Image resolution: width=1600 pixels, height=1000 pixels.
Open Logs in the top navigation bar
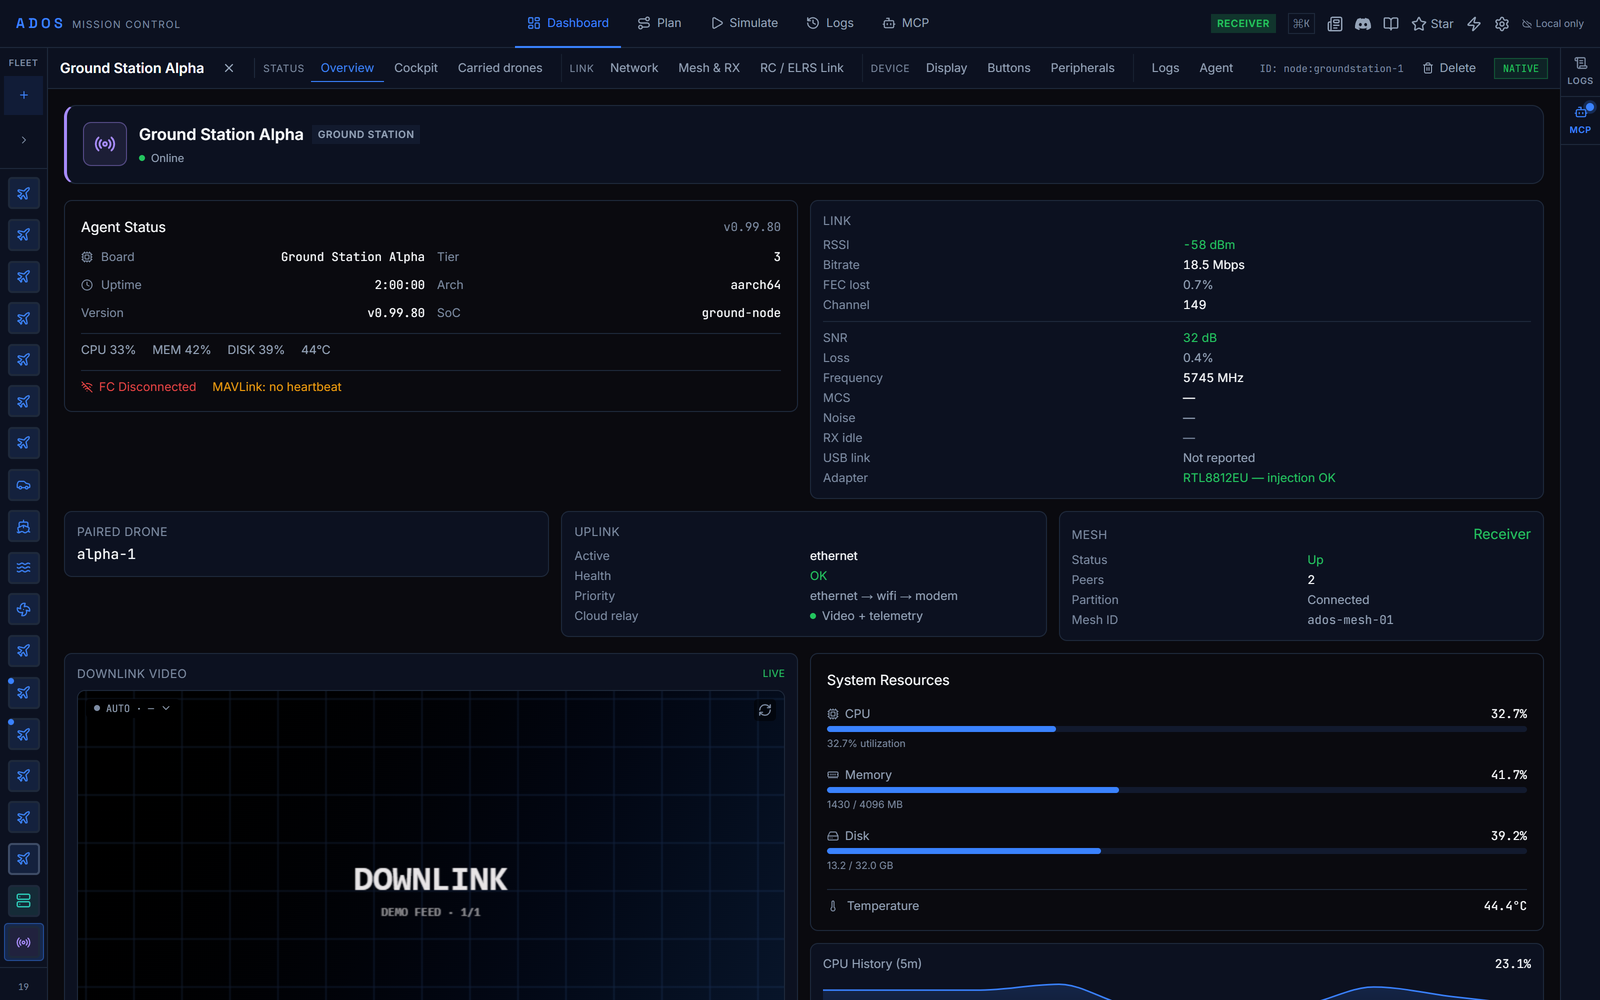coord(830,23)
